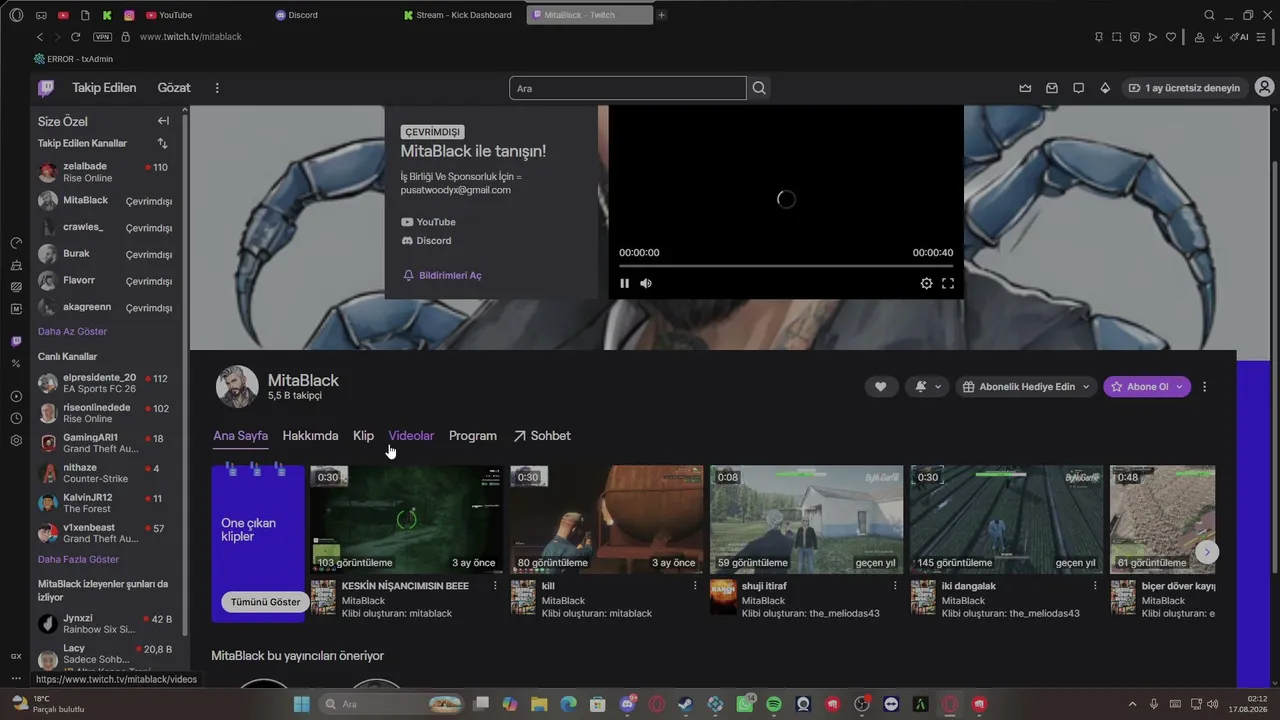
Task: Open Spotify from the taskbar
Action: 774,704
